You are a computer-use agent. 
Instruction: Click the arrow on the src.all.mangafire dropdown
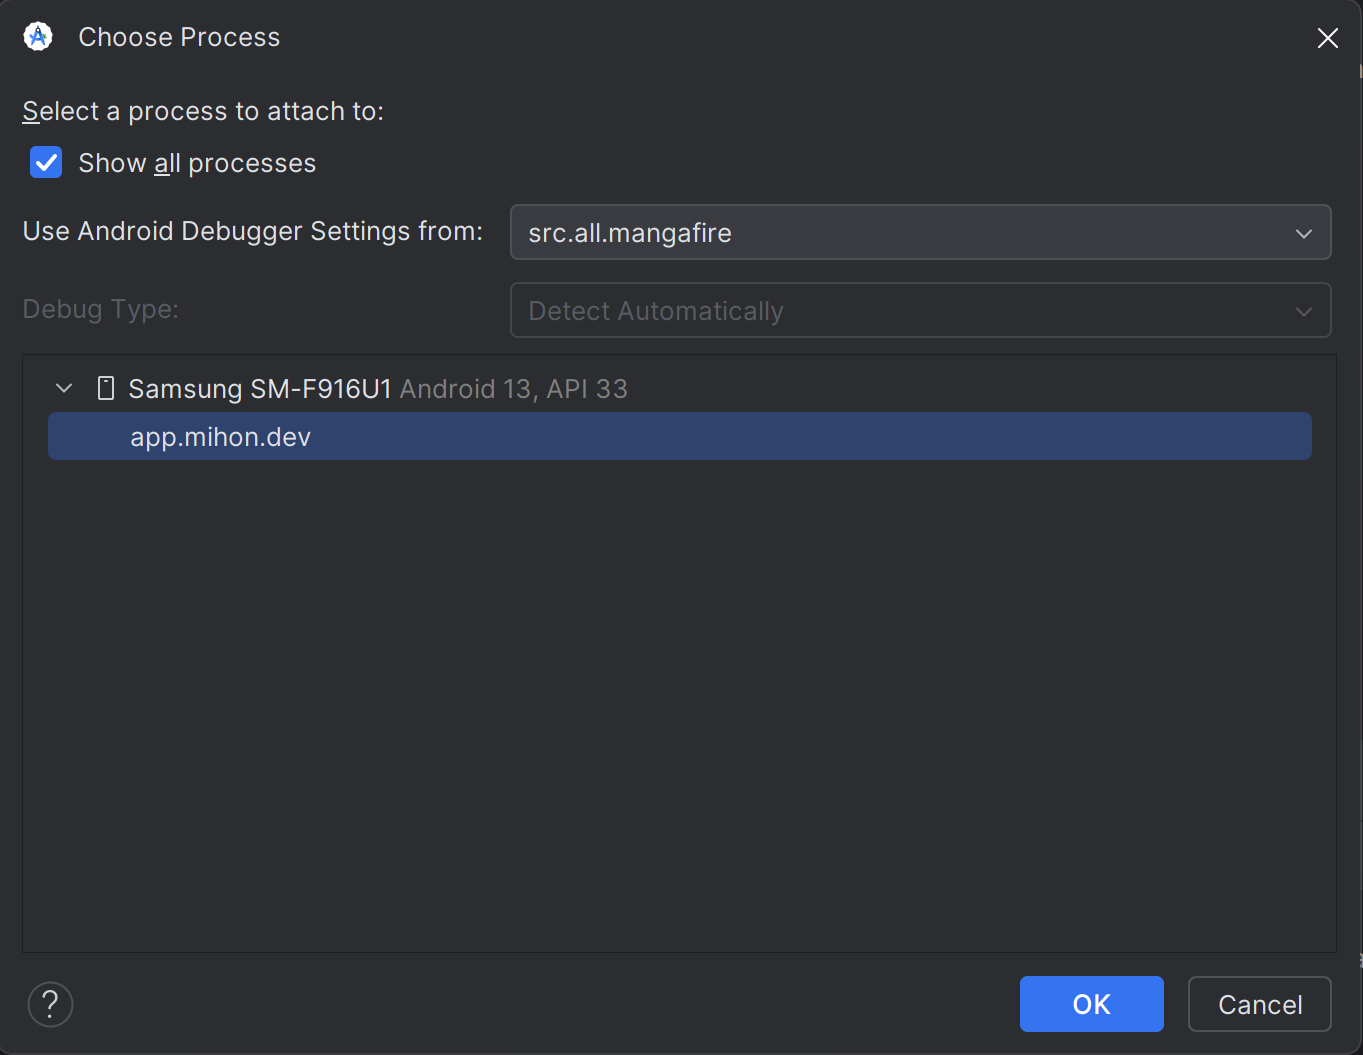click(x=1303, y=233)
